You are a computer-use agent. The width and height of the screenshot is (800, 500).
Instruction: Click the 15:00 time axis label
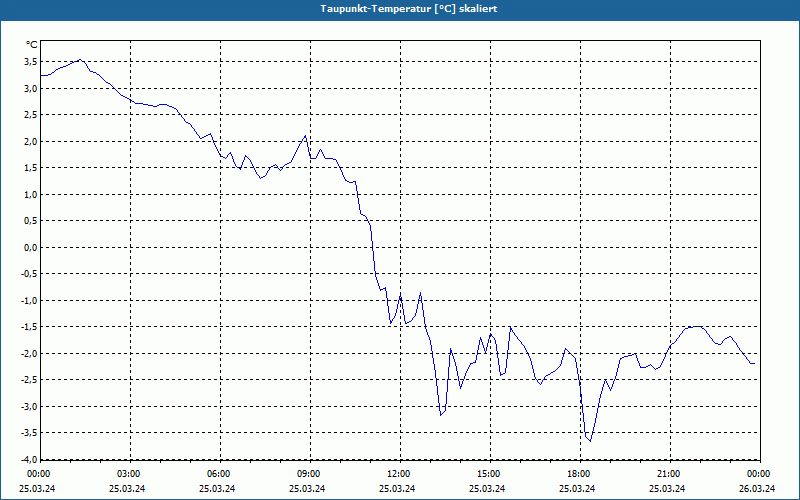[x=489, y=474]
